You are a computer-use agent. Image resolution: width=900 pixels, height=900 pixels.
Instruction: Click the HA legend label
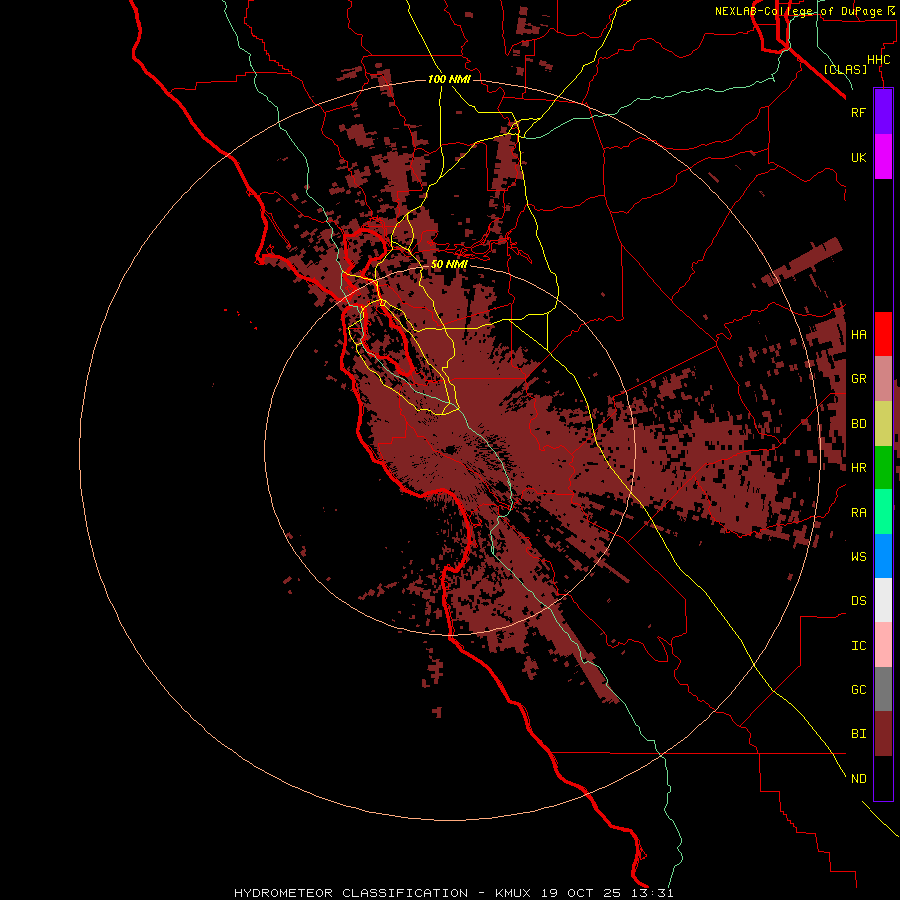pos(859,335)
